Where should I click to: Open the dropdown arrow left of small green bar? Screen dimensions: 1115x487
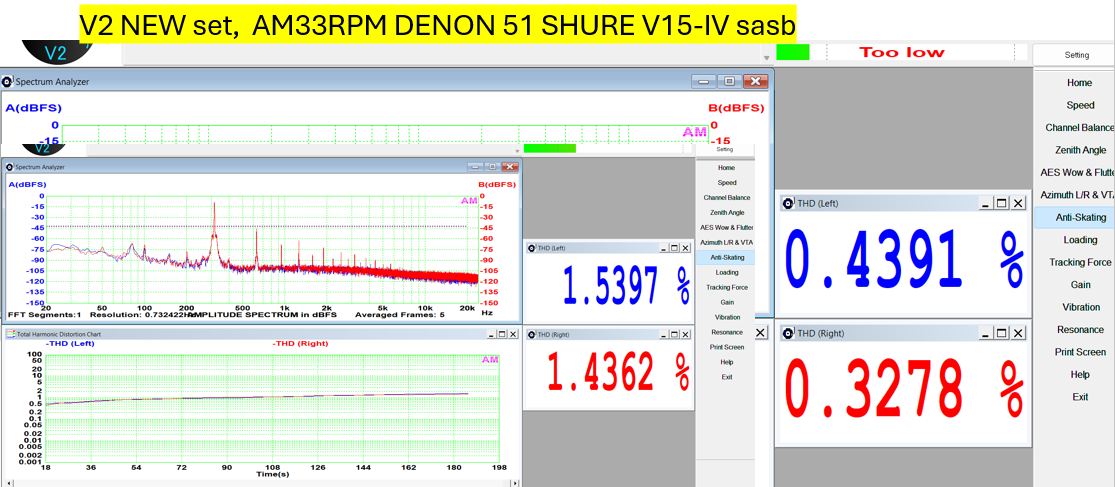pyautogui.click(x=518, y=151)
